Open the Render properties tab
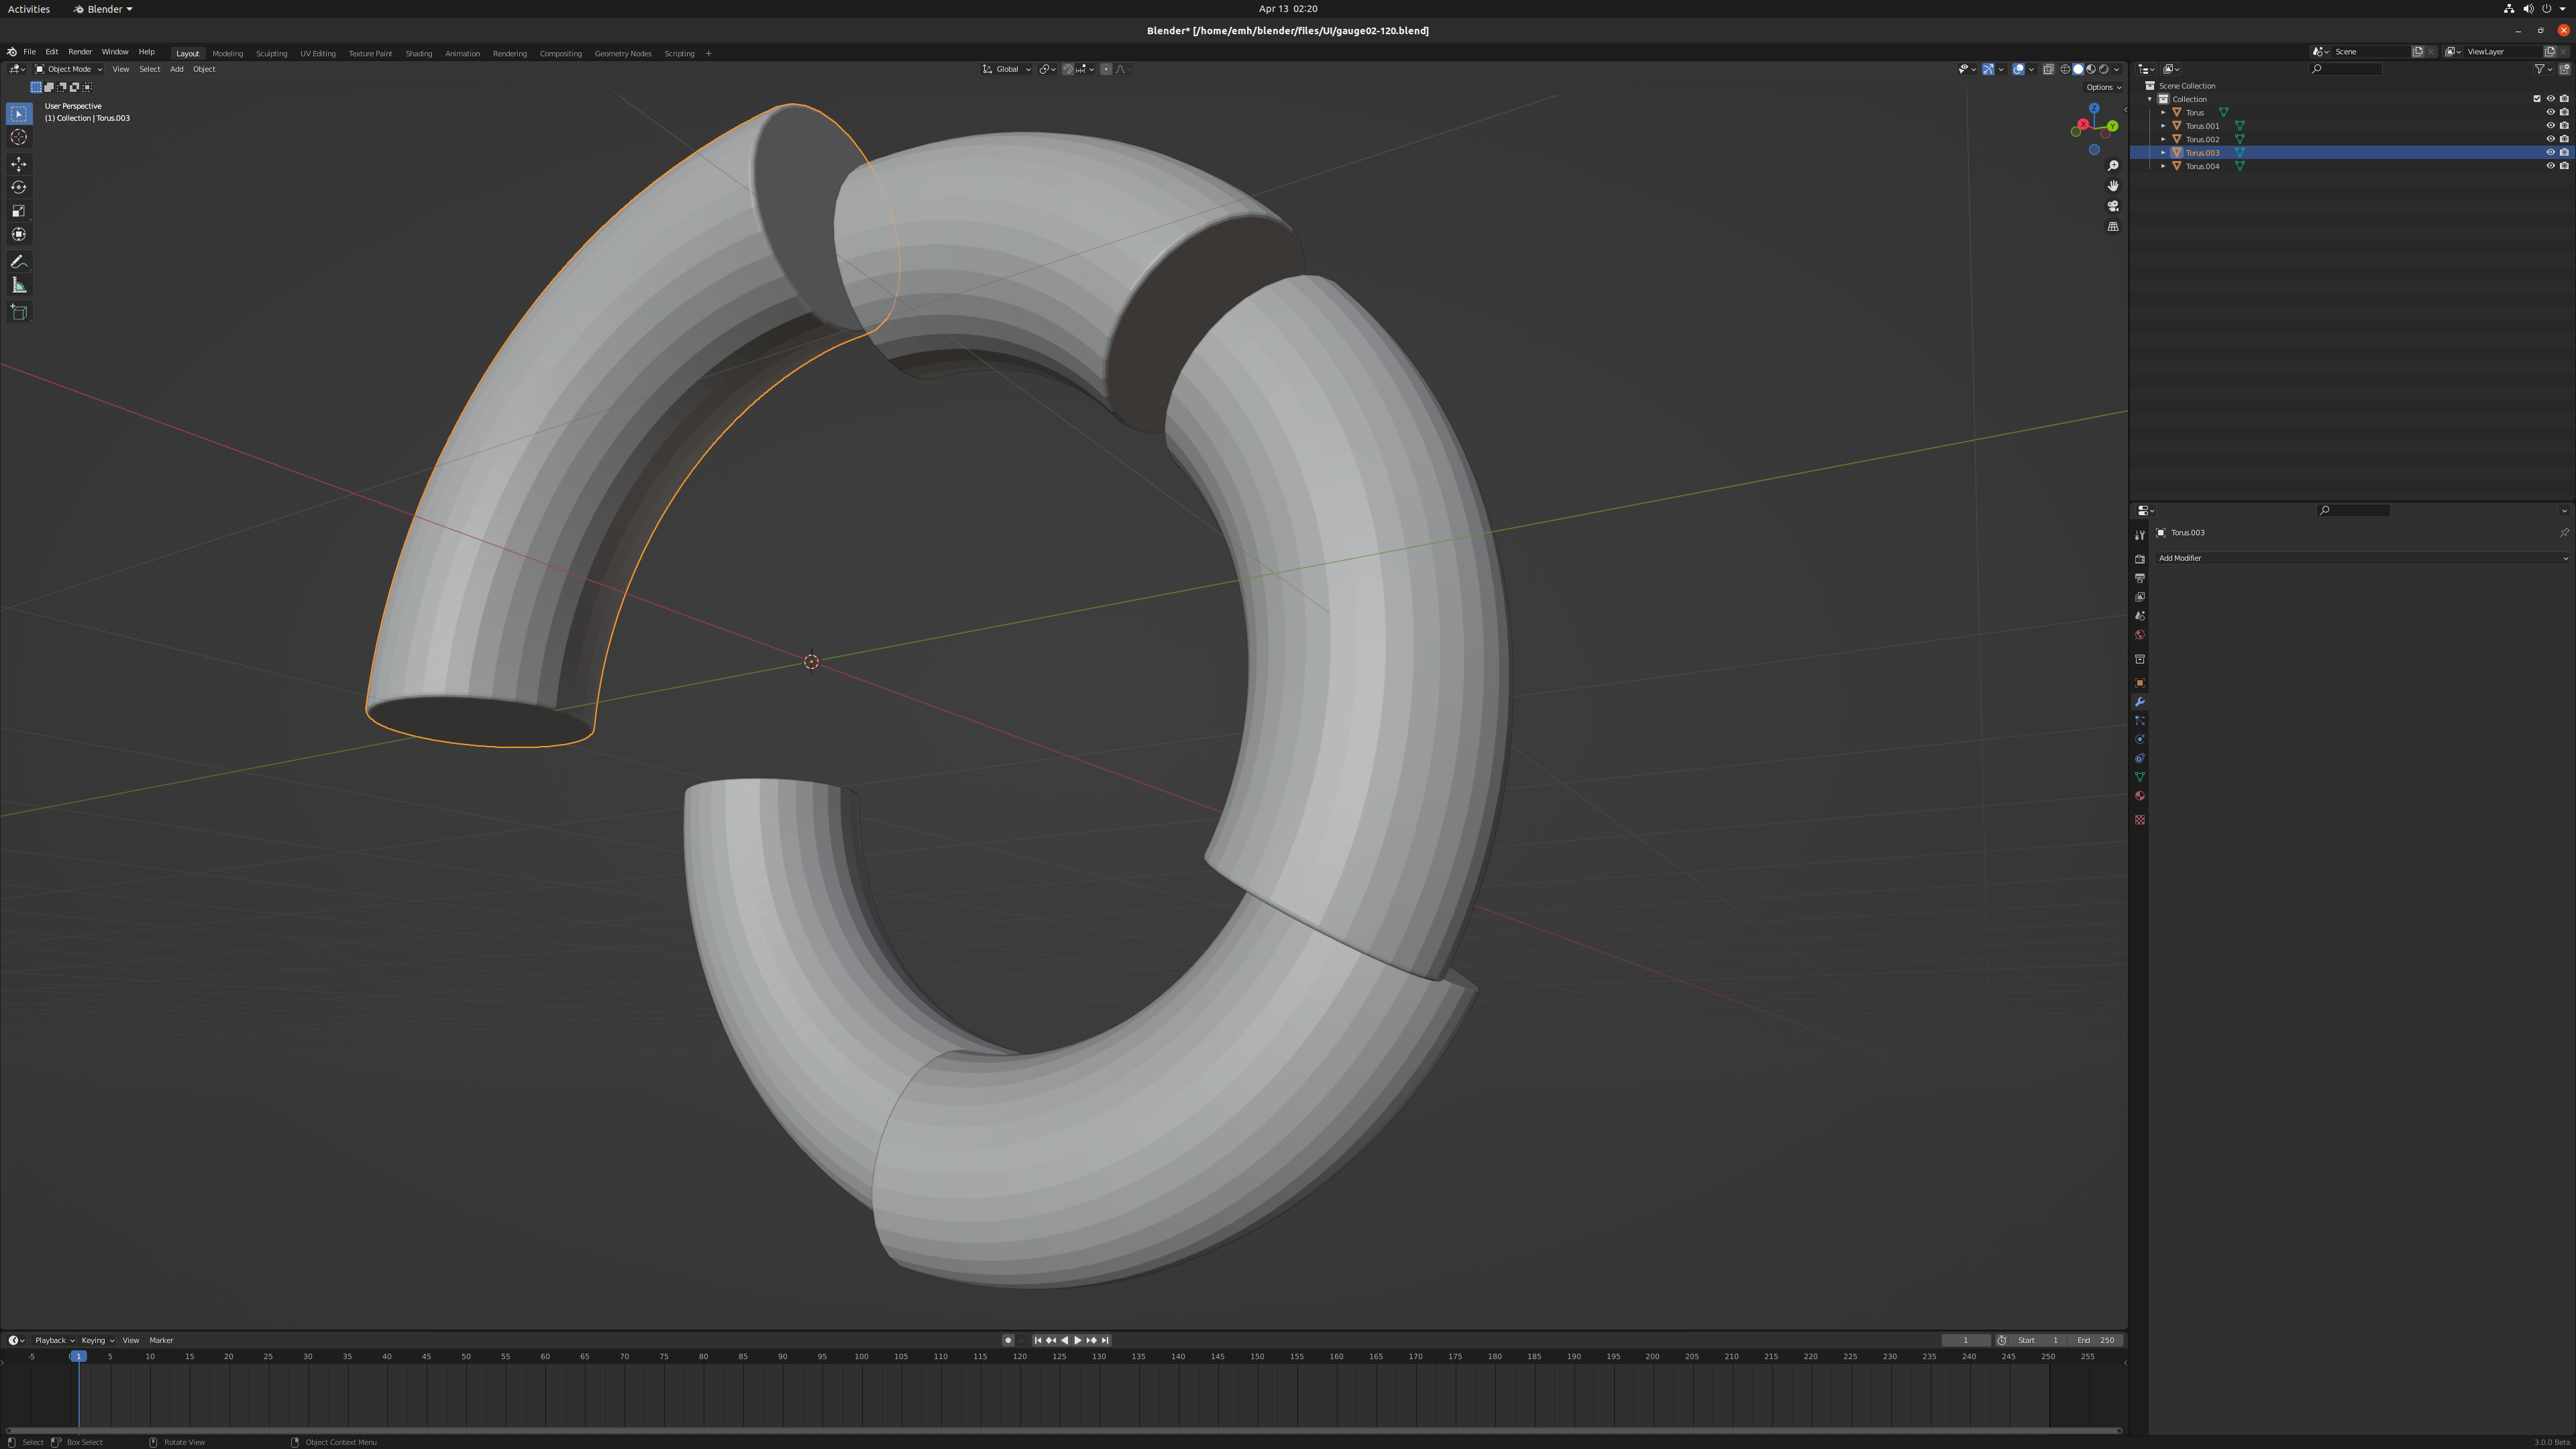Viewport: 2576px width, 1449px height. 2140,559
